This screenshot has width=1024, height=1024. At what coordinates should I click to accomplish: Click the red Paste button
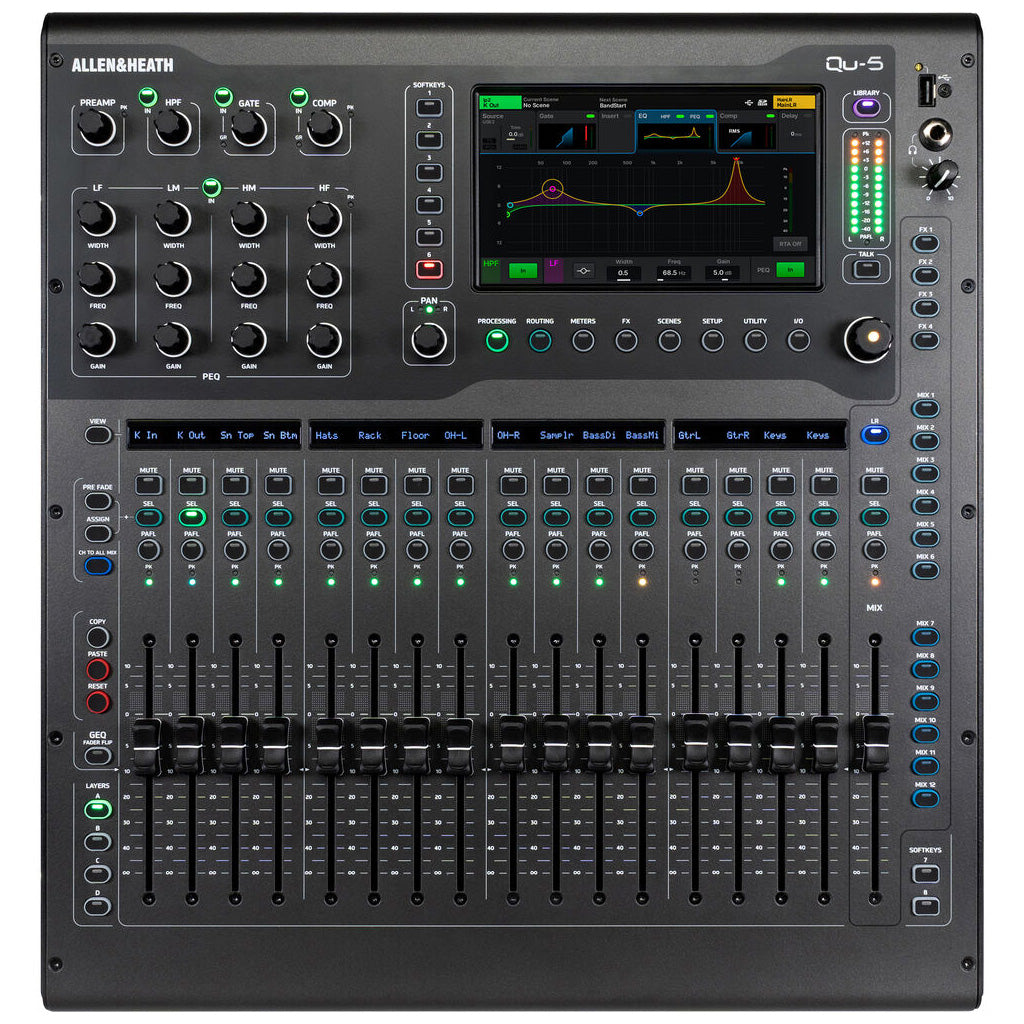(x=98, y=669)
